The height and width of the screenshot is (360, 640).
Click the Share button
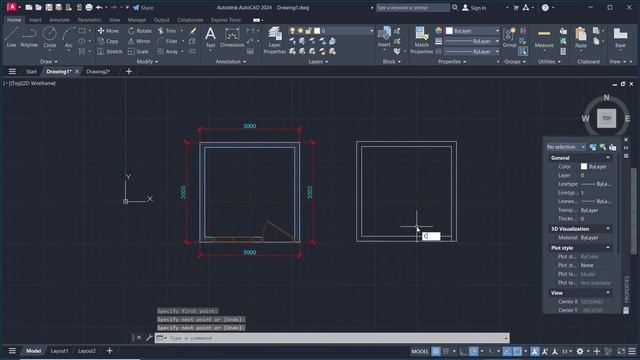point(143,7)
